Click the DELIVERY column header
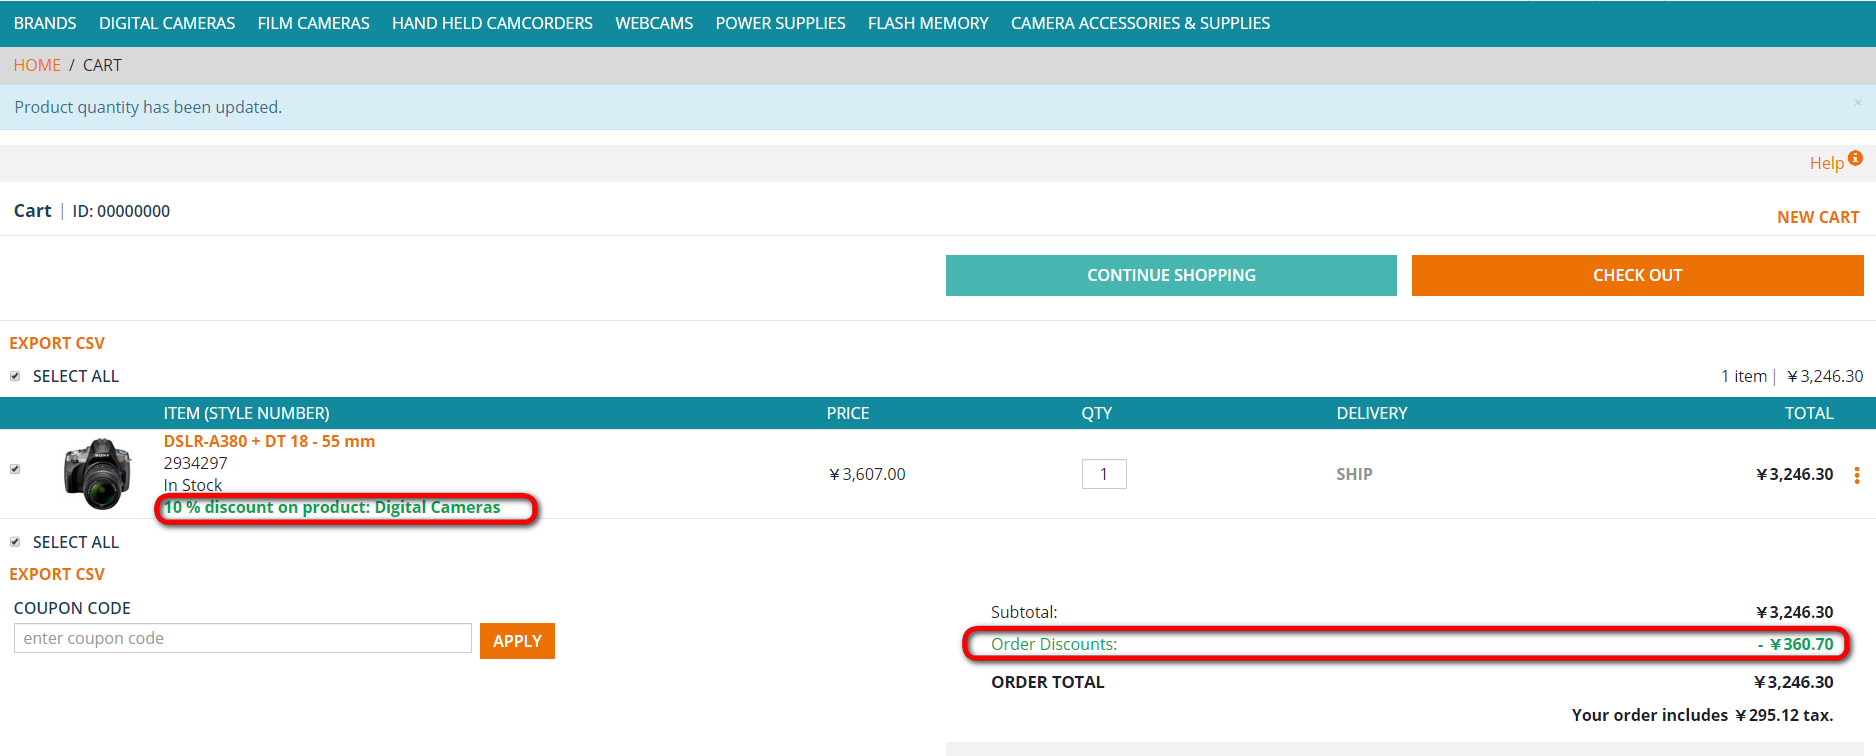 pos(1372,413)
